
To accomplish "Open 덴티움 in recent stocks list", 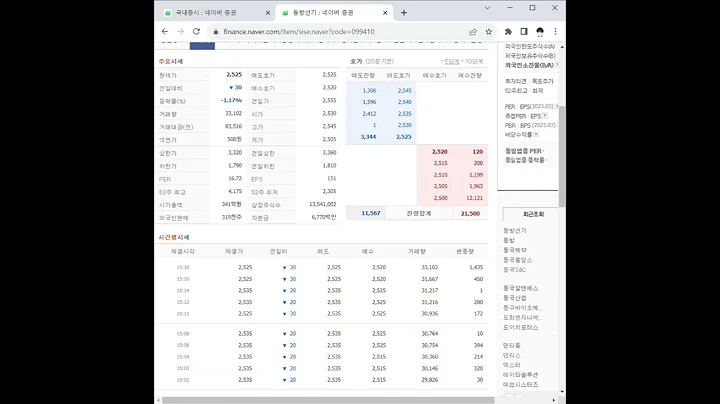I will 512,345.
